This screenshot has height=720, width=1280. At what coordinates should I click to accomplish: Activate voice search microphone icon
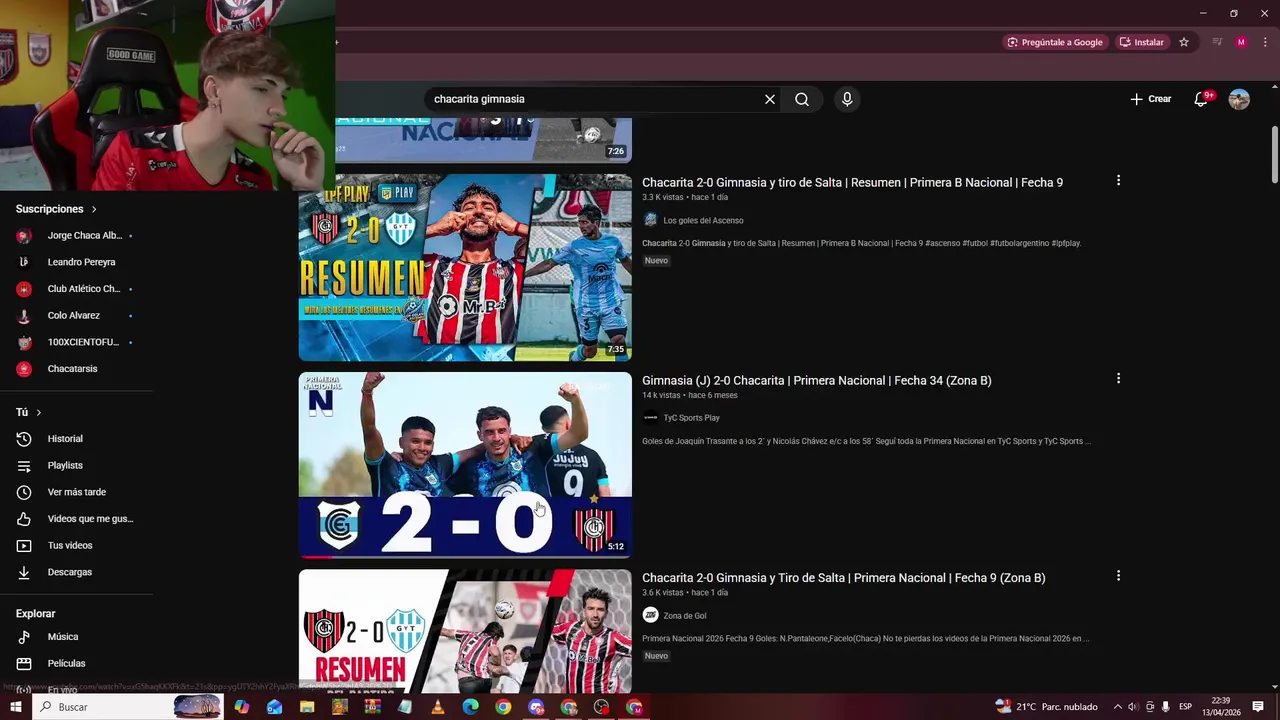(847, 99)
